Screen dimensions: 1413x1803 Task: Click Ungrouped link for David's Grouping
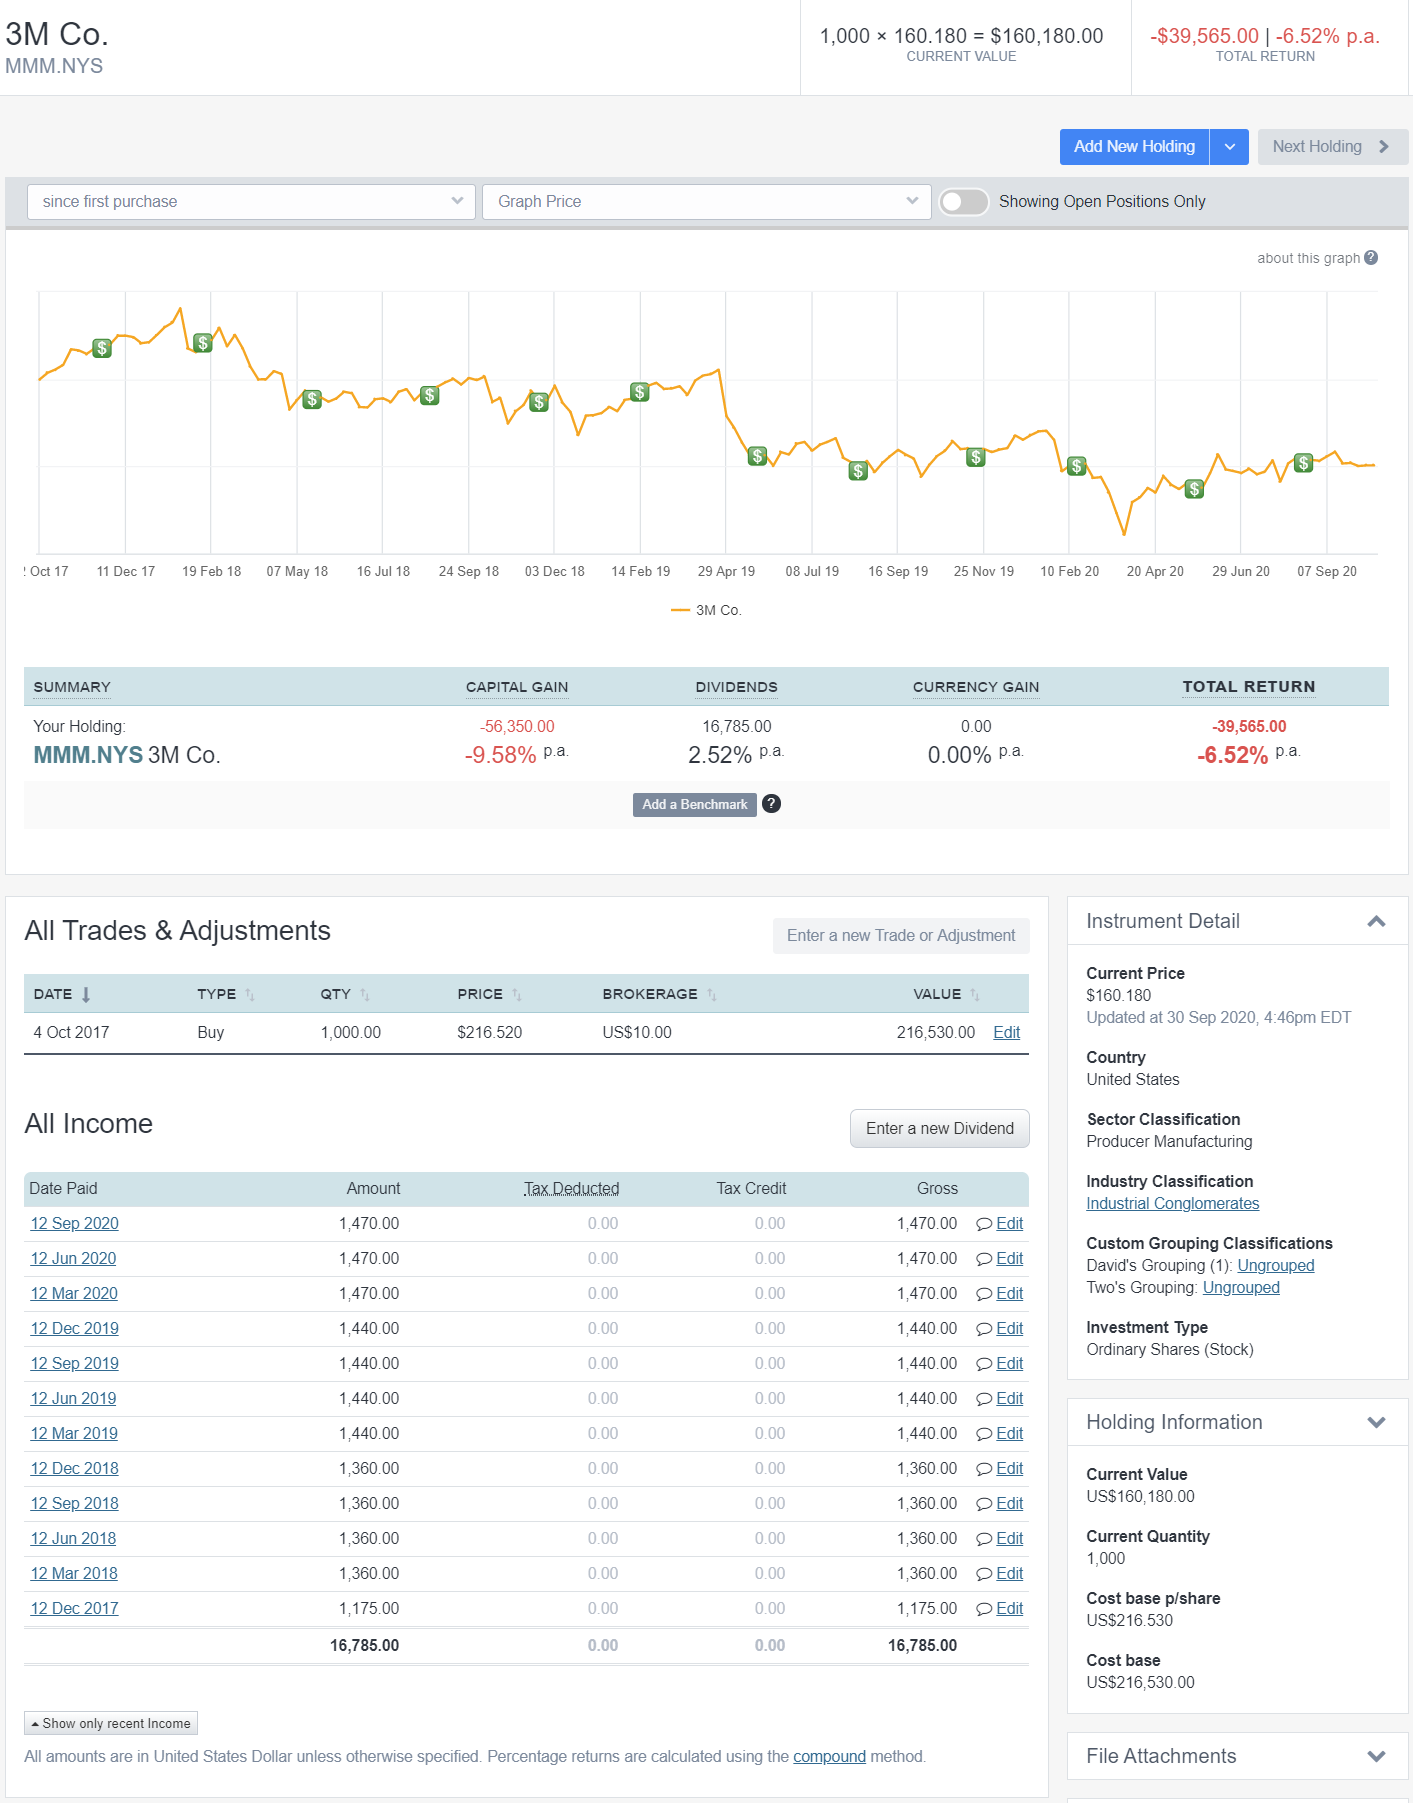[x=1276, y=1266]
